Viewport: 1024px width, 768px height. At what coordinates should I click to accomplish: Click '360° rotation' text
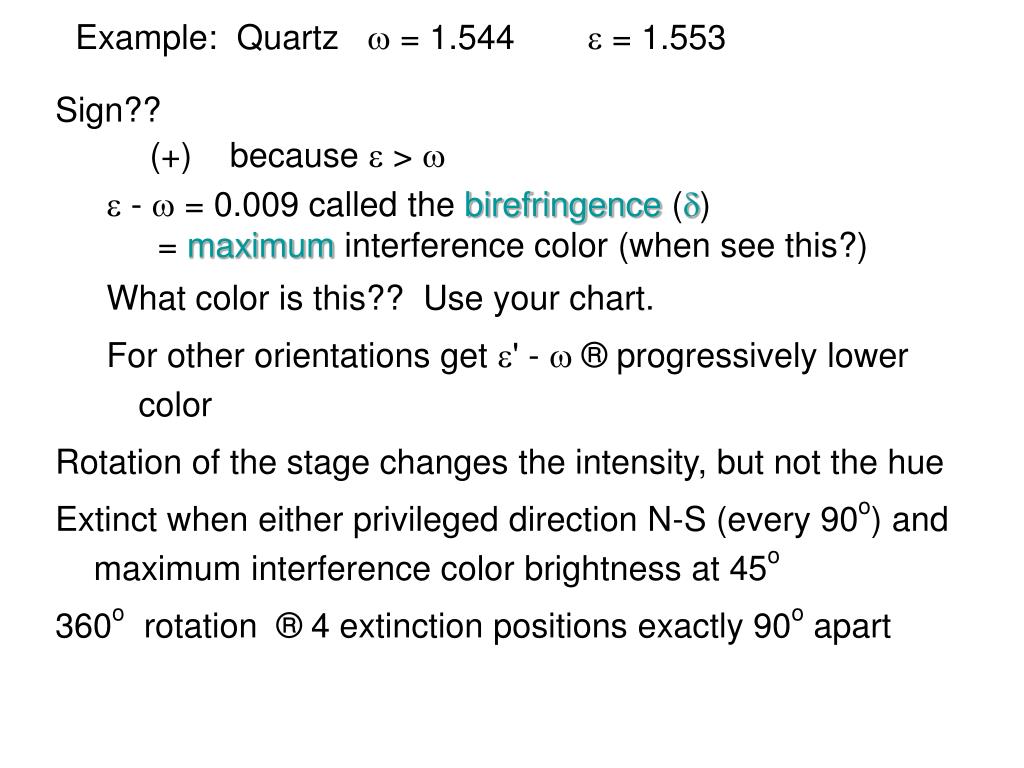pos(156,625)
